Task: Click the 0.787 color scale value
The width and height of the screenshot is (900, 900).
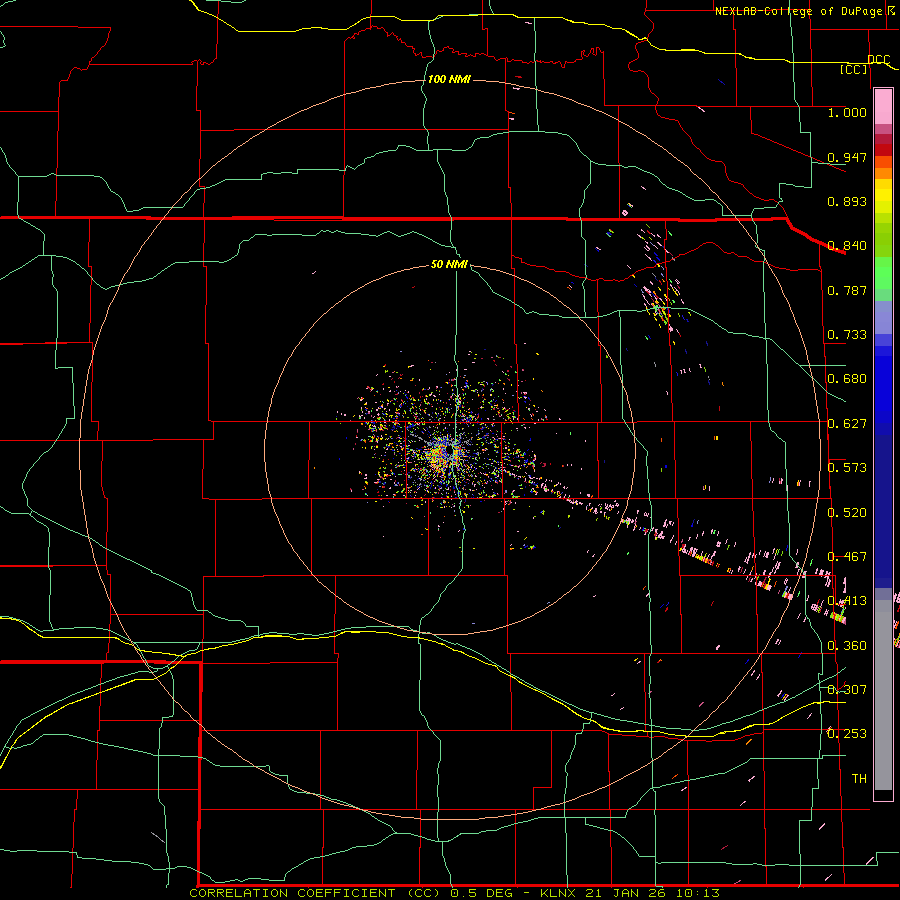Action: pos(847,290)
